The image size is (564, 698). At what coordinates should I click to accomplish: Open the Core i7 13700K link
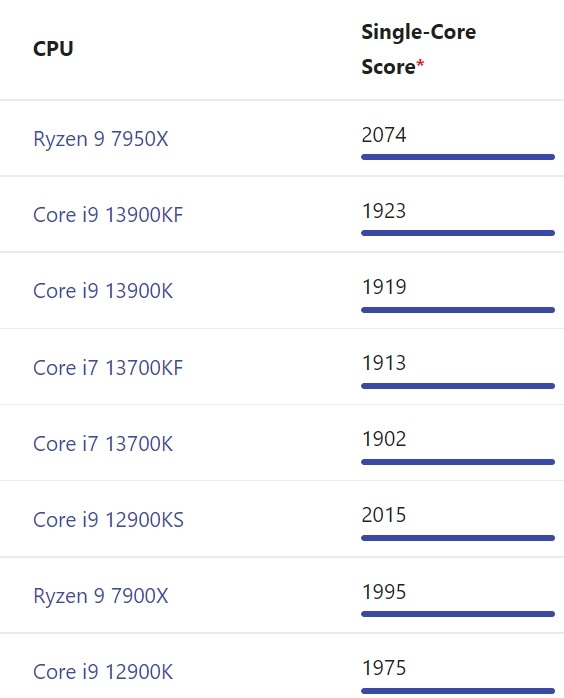(x=103, y=444)
